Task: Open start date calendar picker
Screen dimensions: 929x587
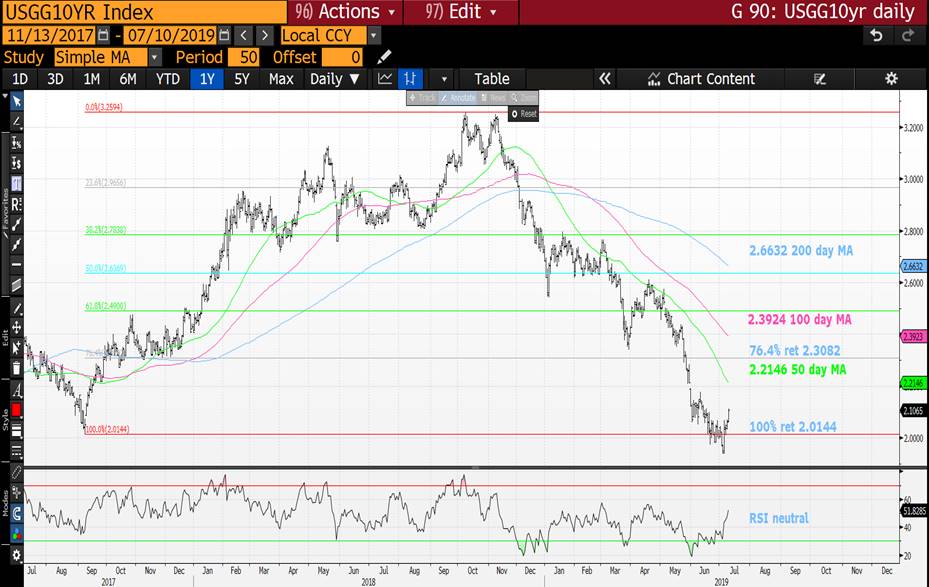Action: [103, 36]
